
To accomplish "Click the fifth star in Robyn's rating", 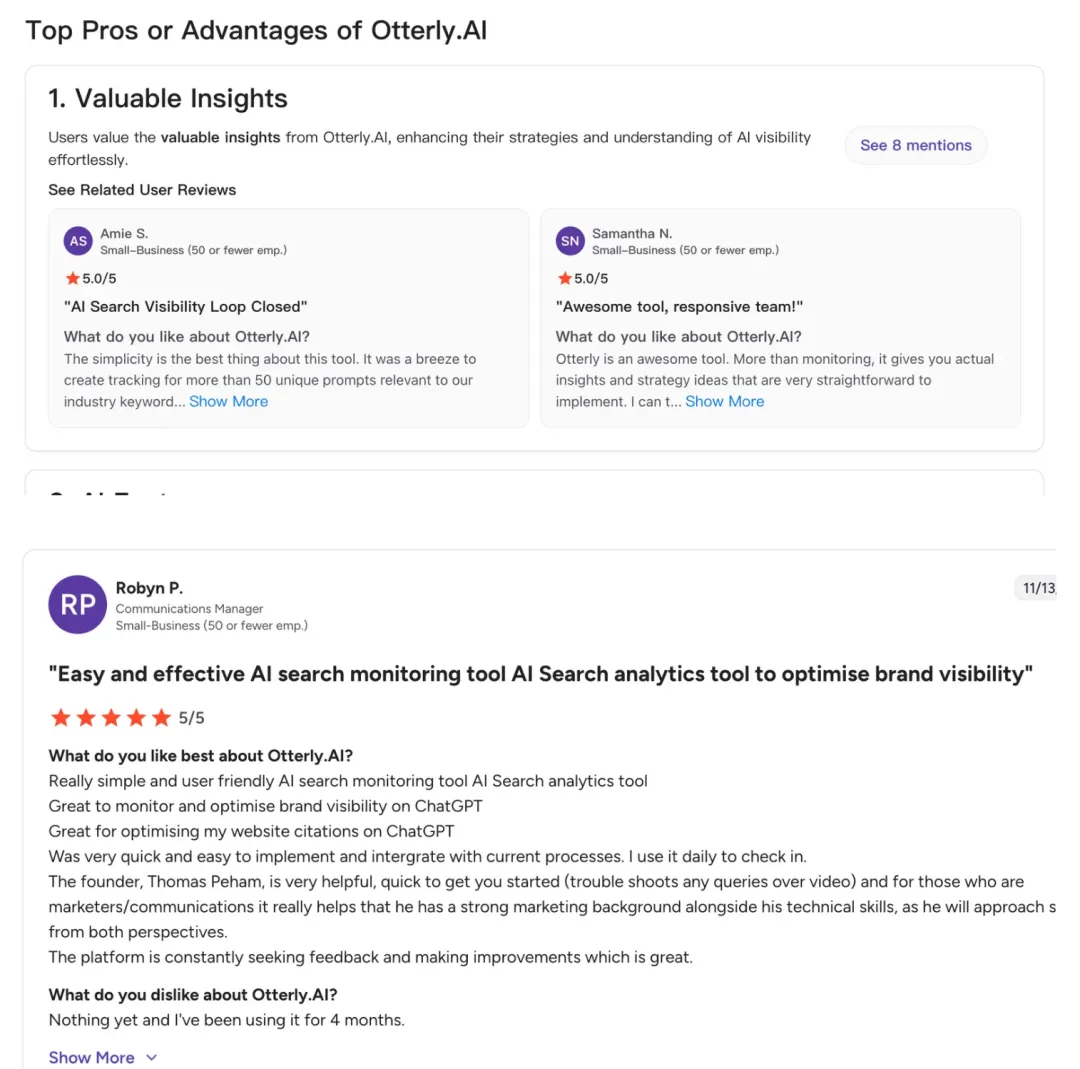I will point(161,717).
